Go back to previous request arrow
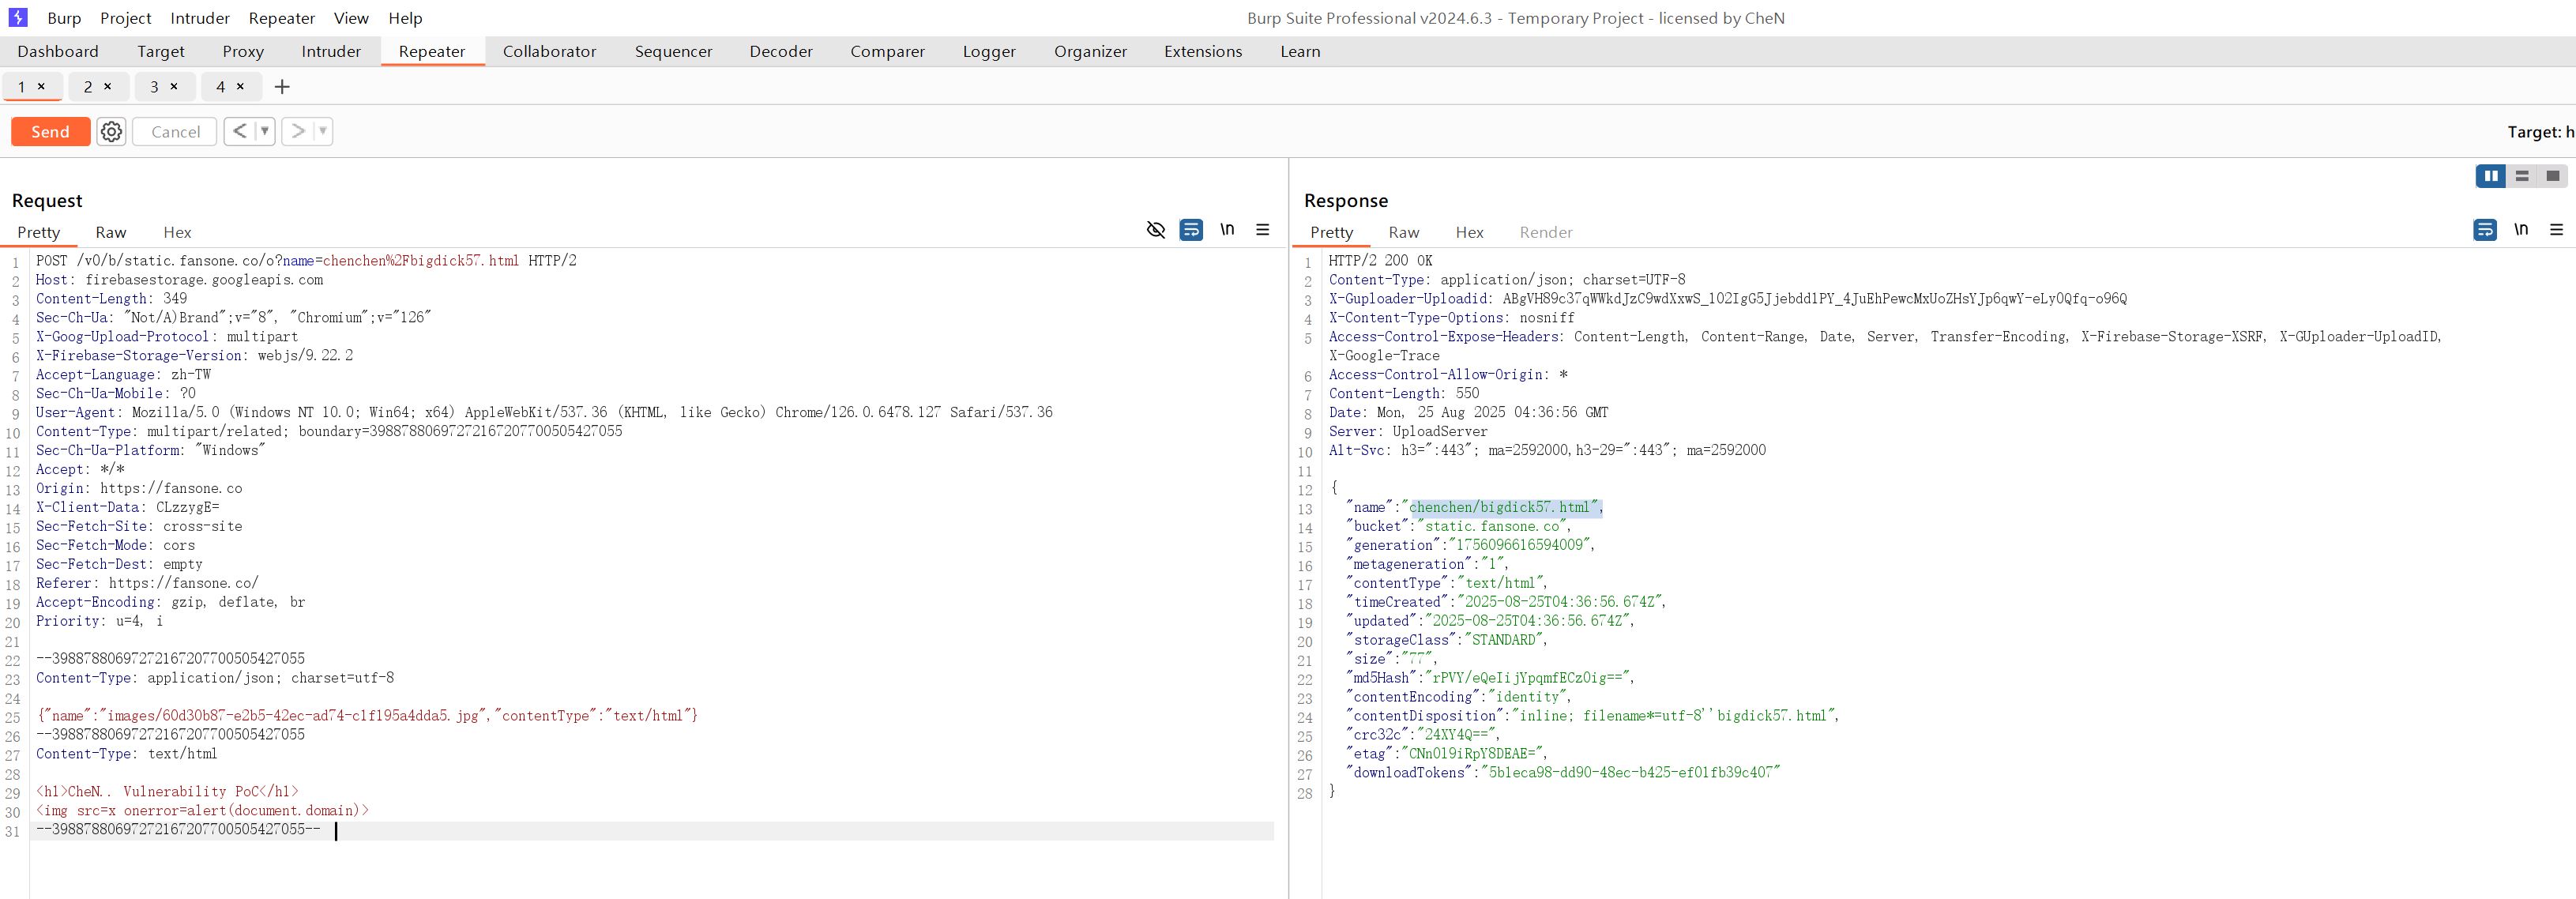 tap(239, 131)
